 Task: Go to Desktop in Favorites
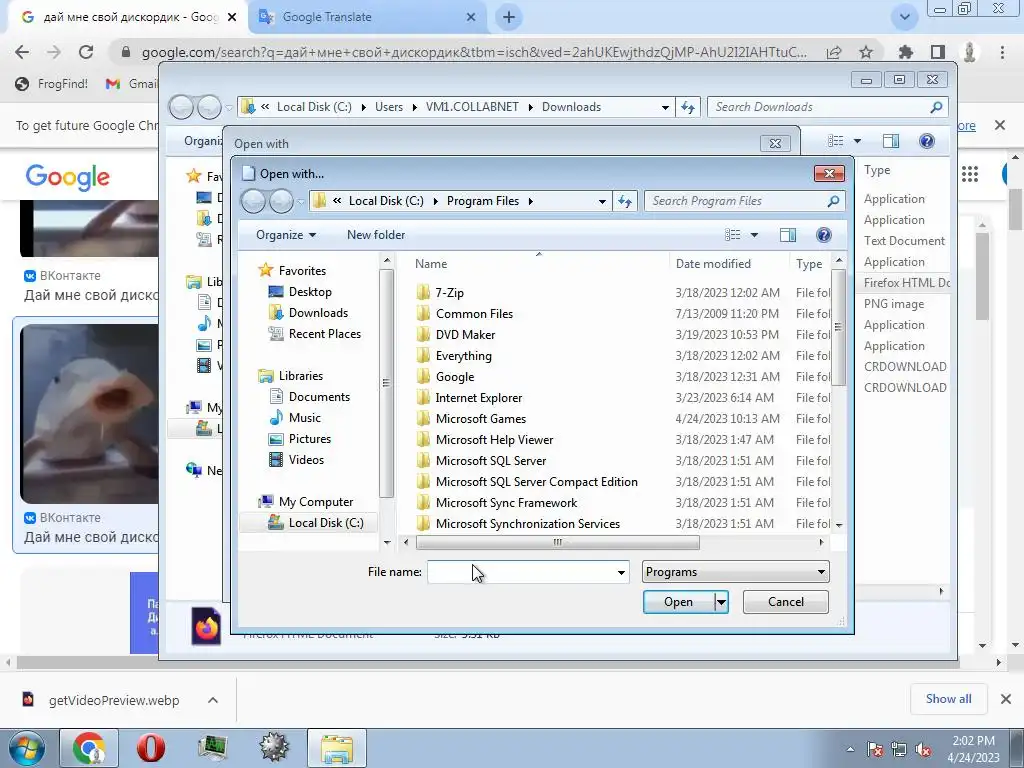[x=310, y=292]
